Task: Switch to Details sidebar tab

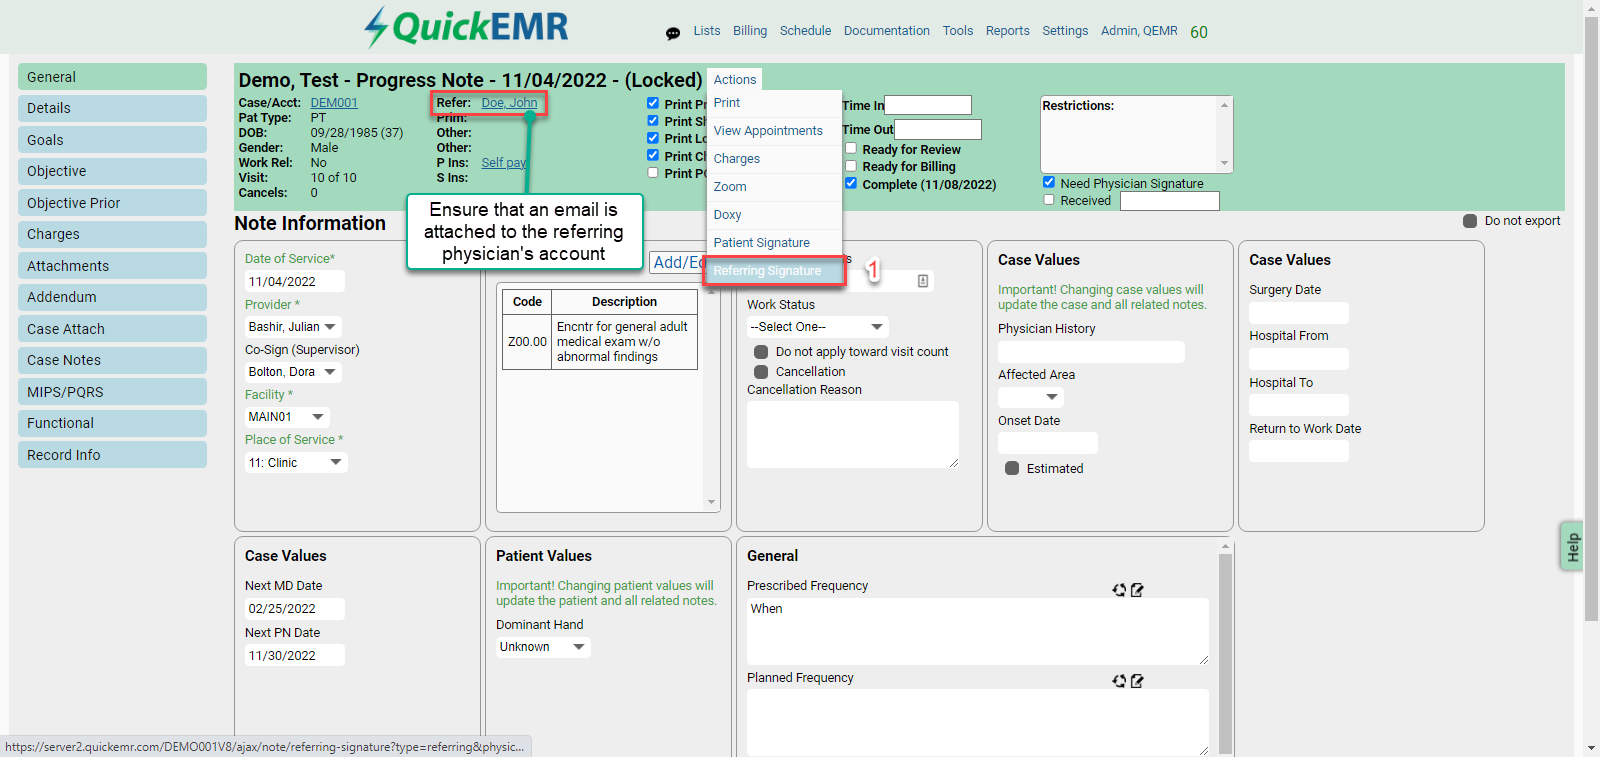Action: click(112, 108)
